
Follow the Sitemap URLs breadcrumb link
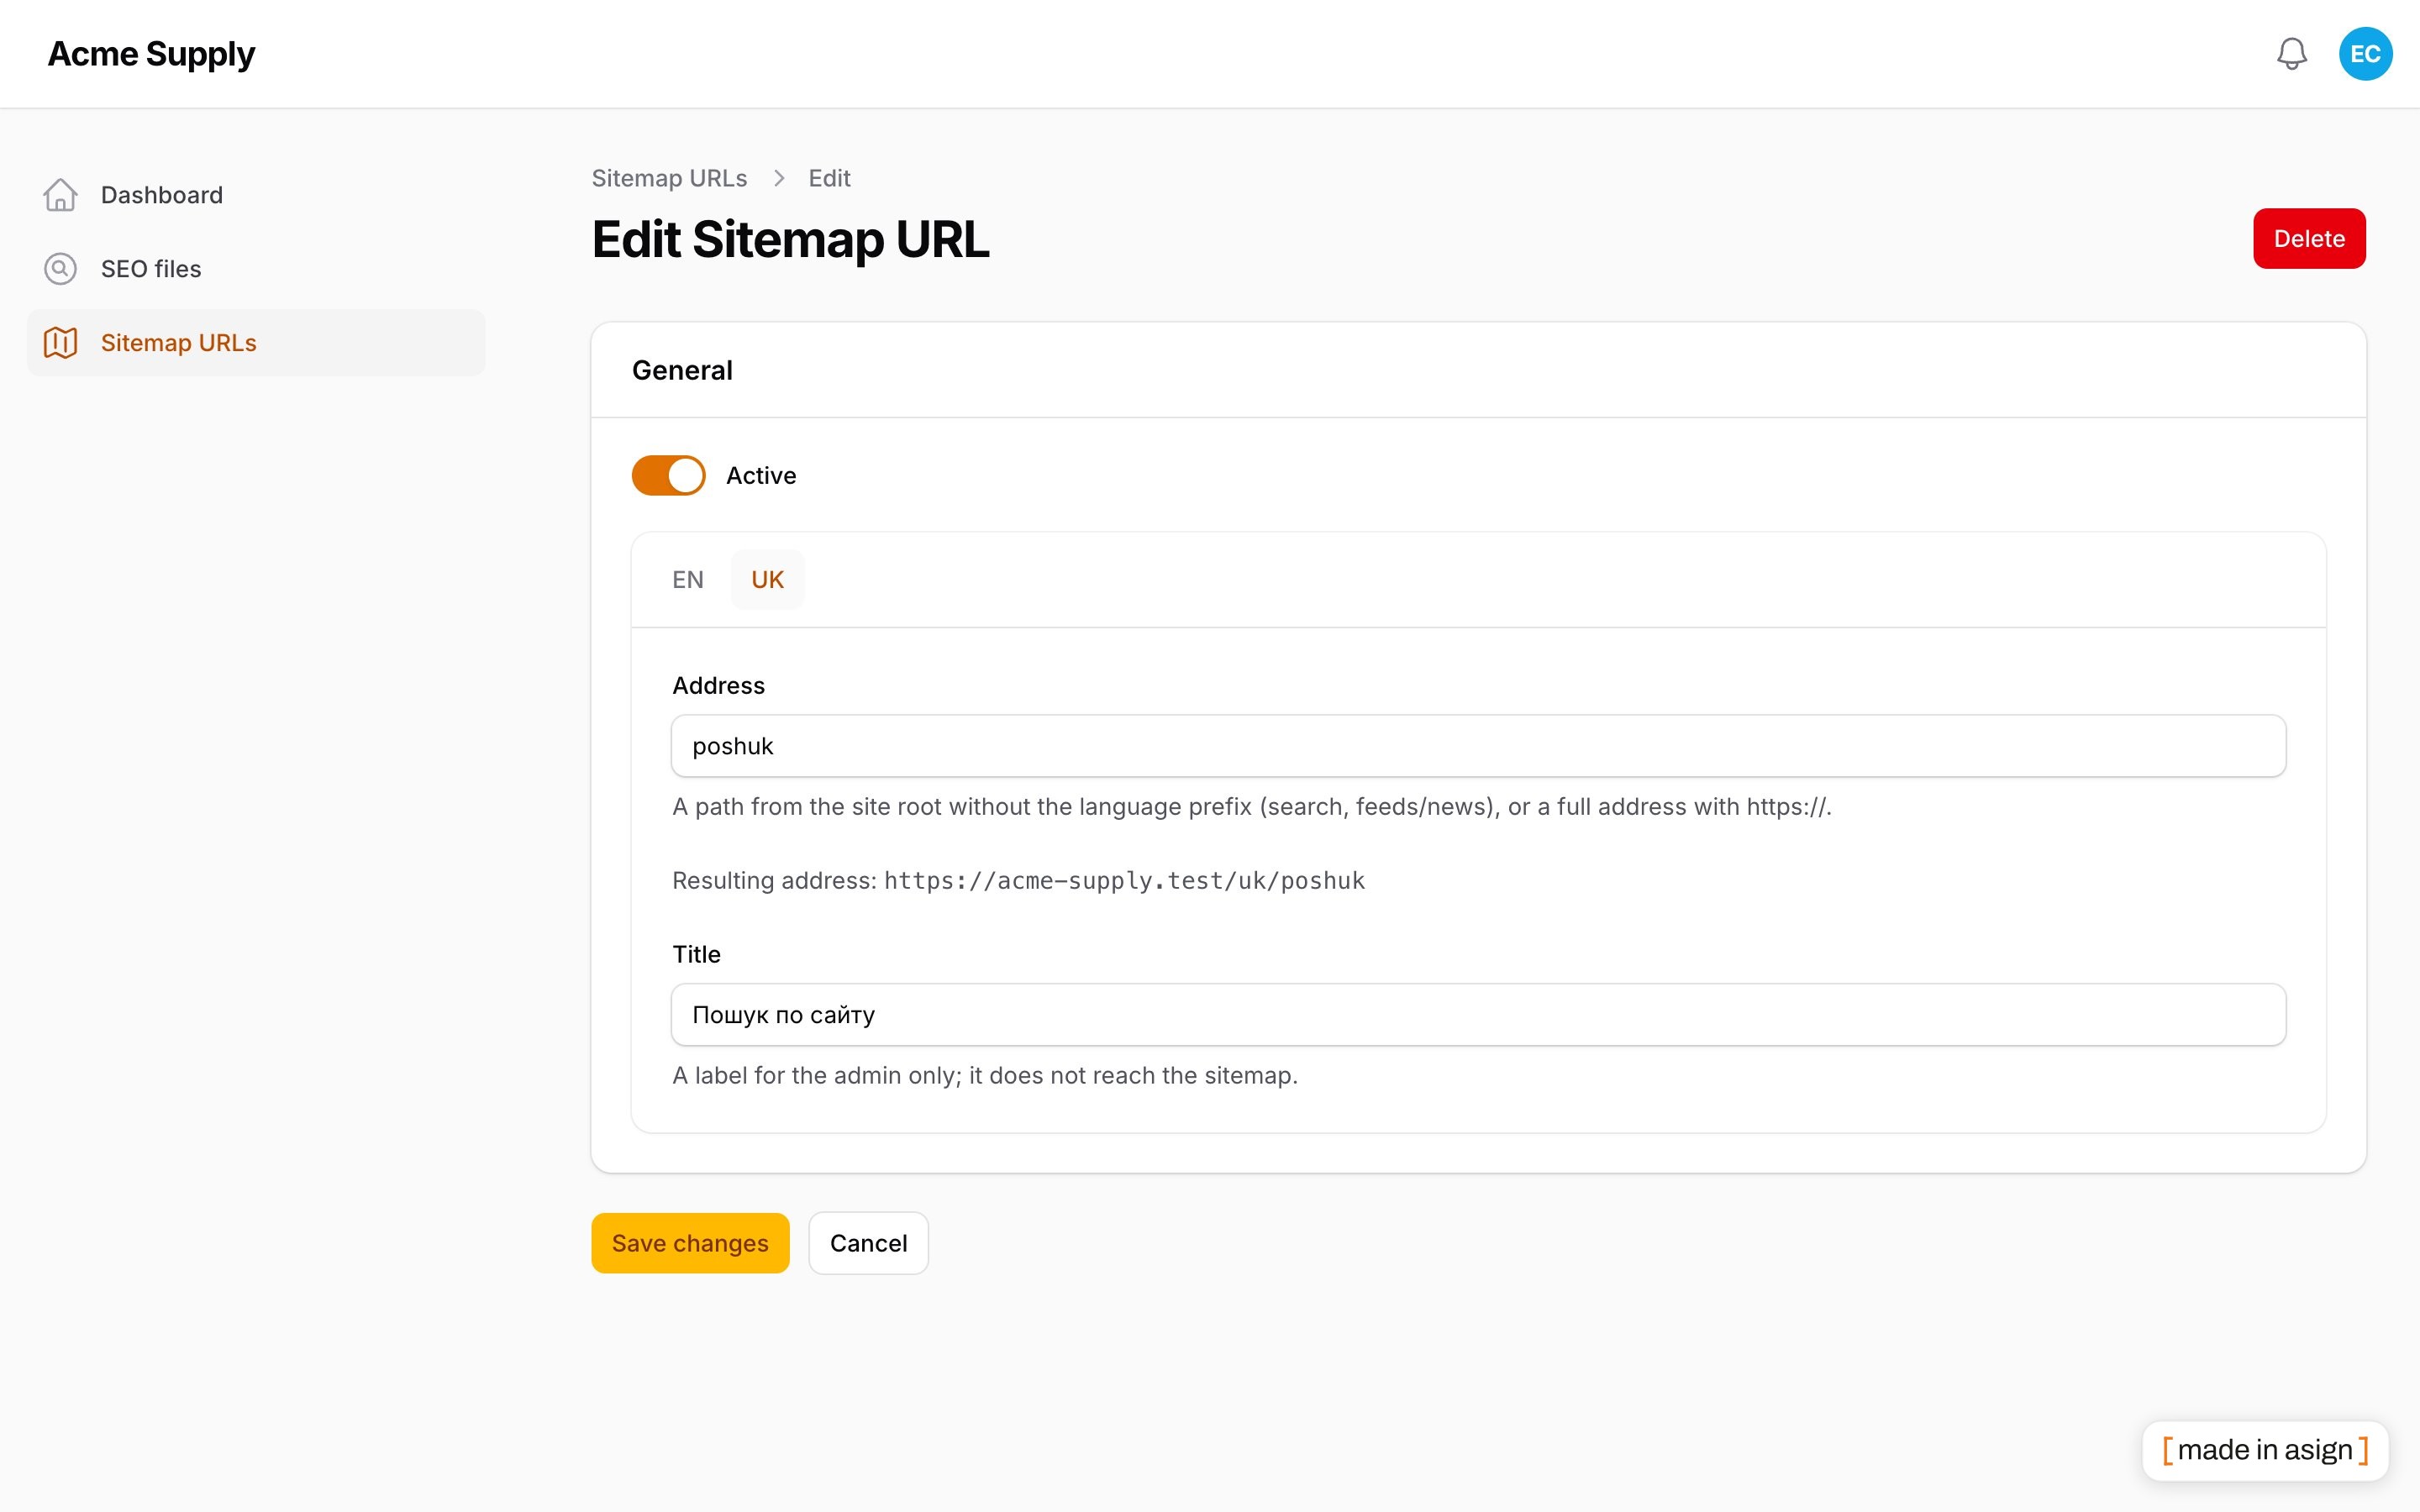pyautogui.click(x=669, y=178)
